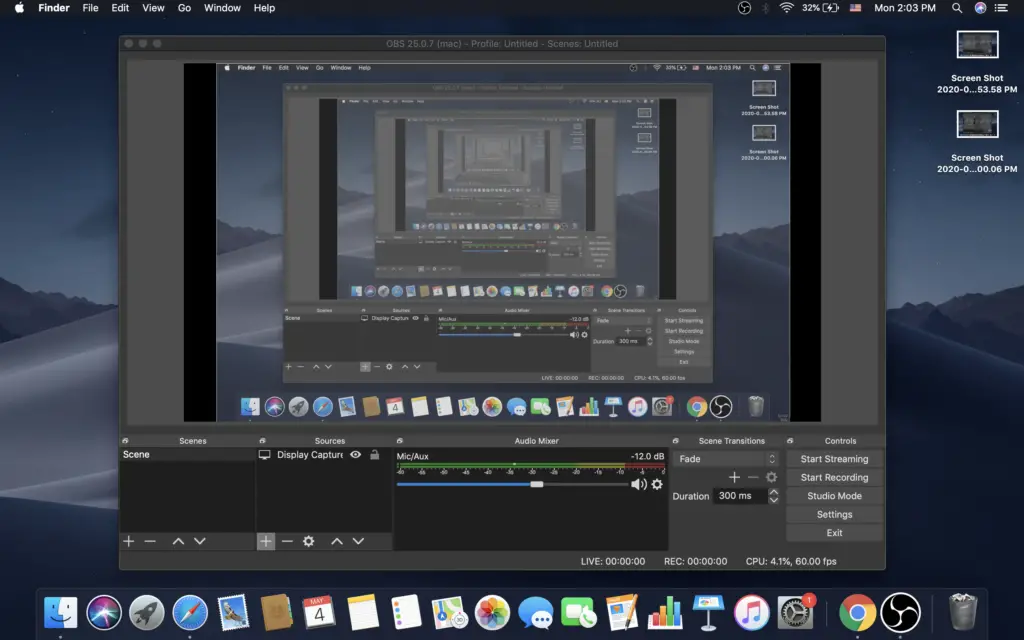This screenshot has width=1024, height=640.
Task: Launch Safari from the Dock
Action: click(190, 613)
